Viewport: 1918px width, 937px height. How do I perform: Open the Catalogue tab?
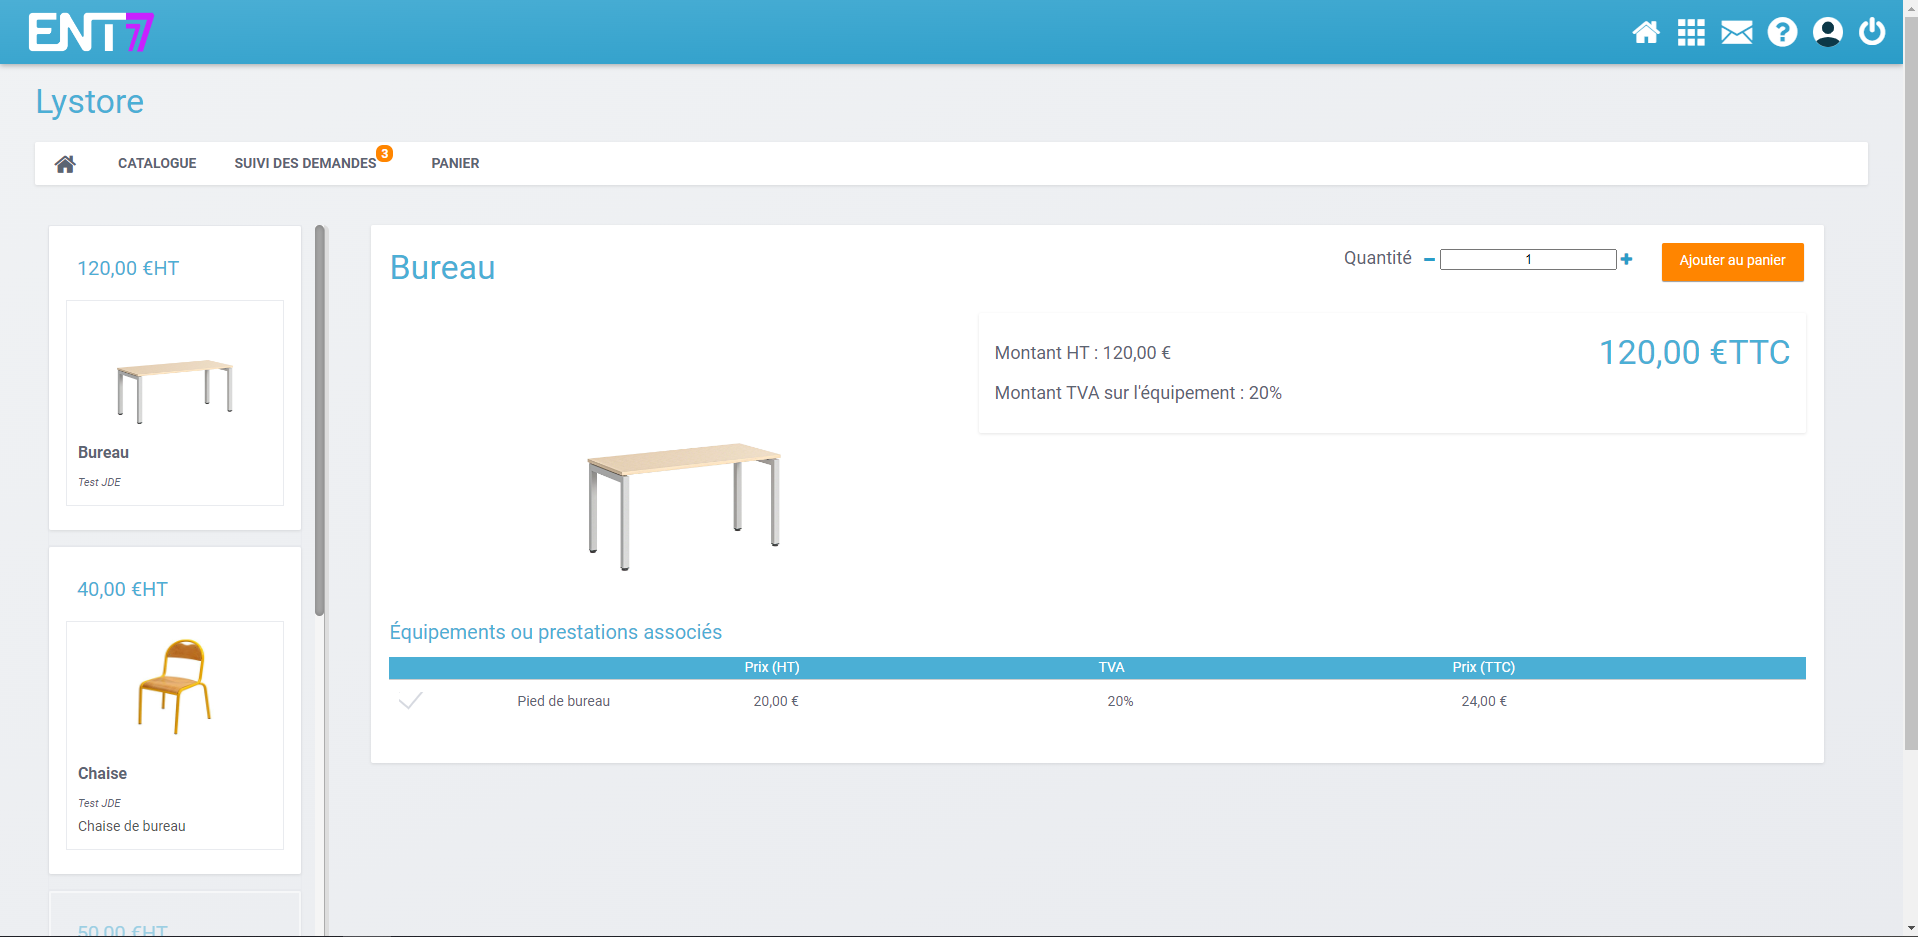pyautogui.click(x=157, y=164)
